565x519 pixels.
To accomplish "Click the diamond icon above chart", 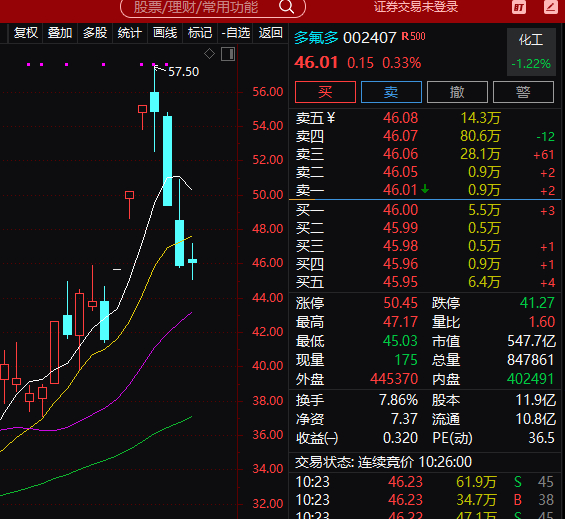I will point(209,54).
